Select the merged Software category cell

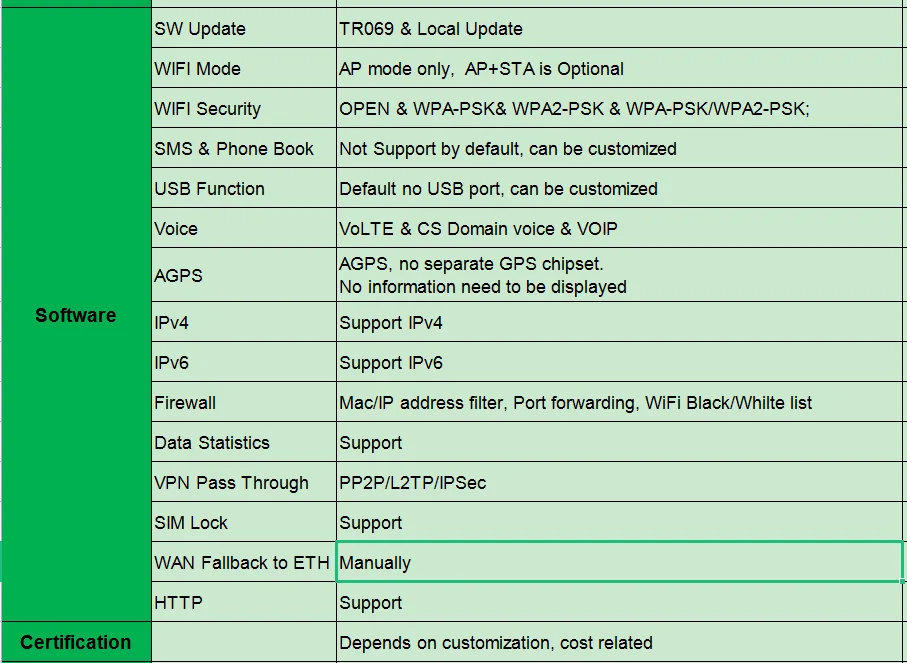[76, 315]
